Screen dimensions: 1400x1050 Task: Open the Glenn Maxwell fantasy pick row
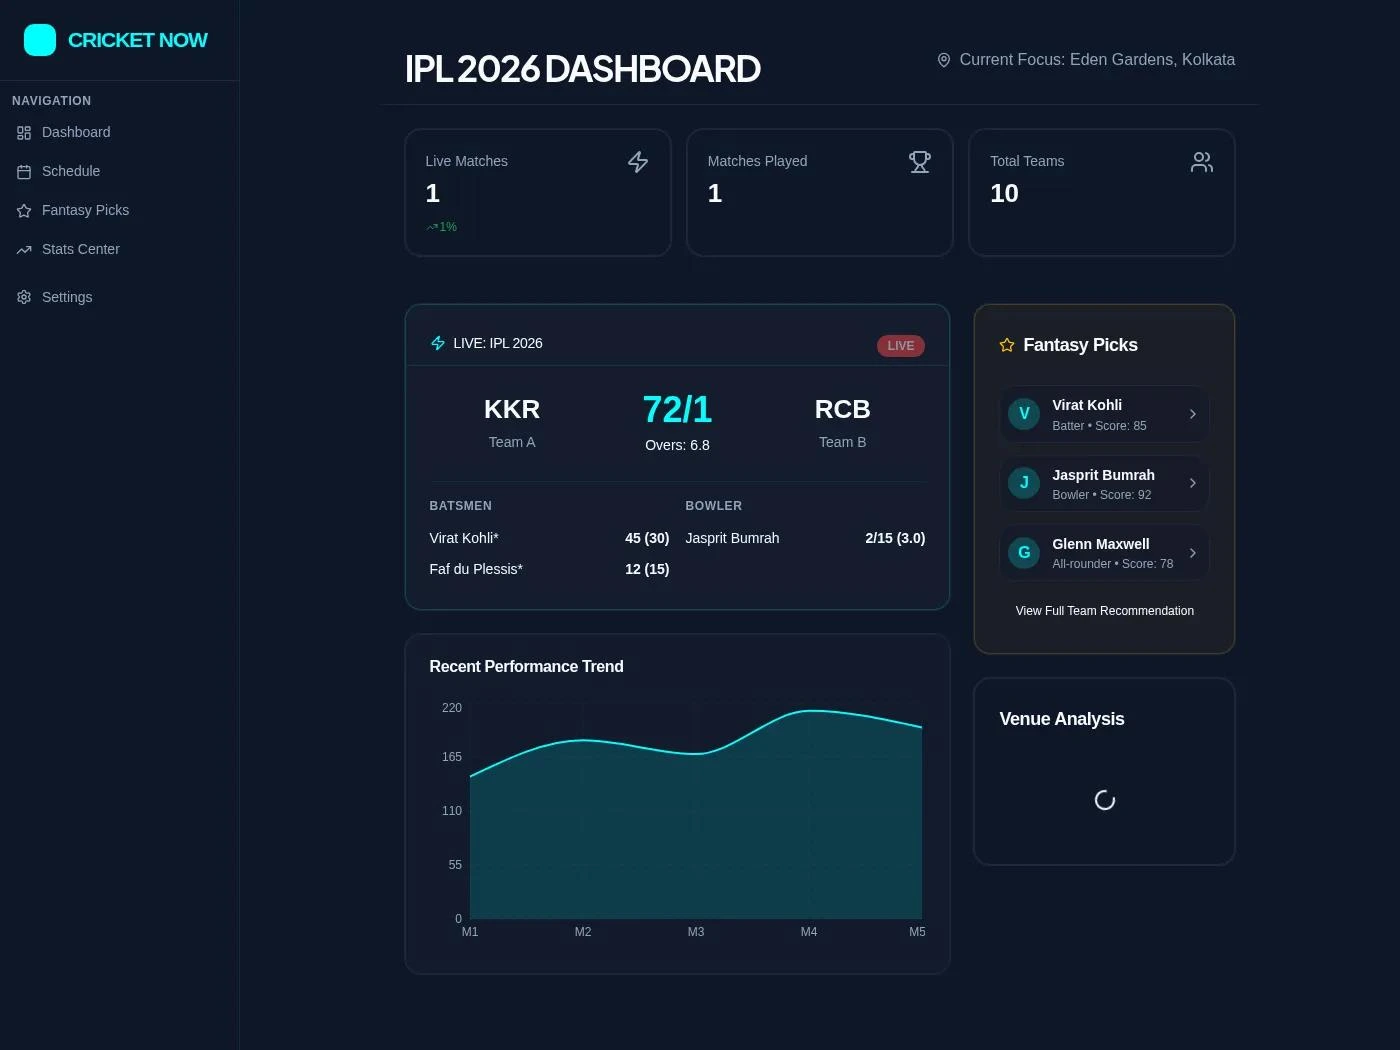1104,553
